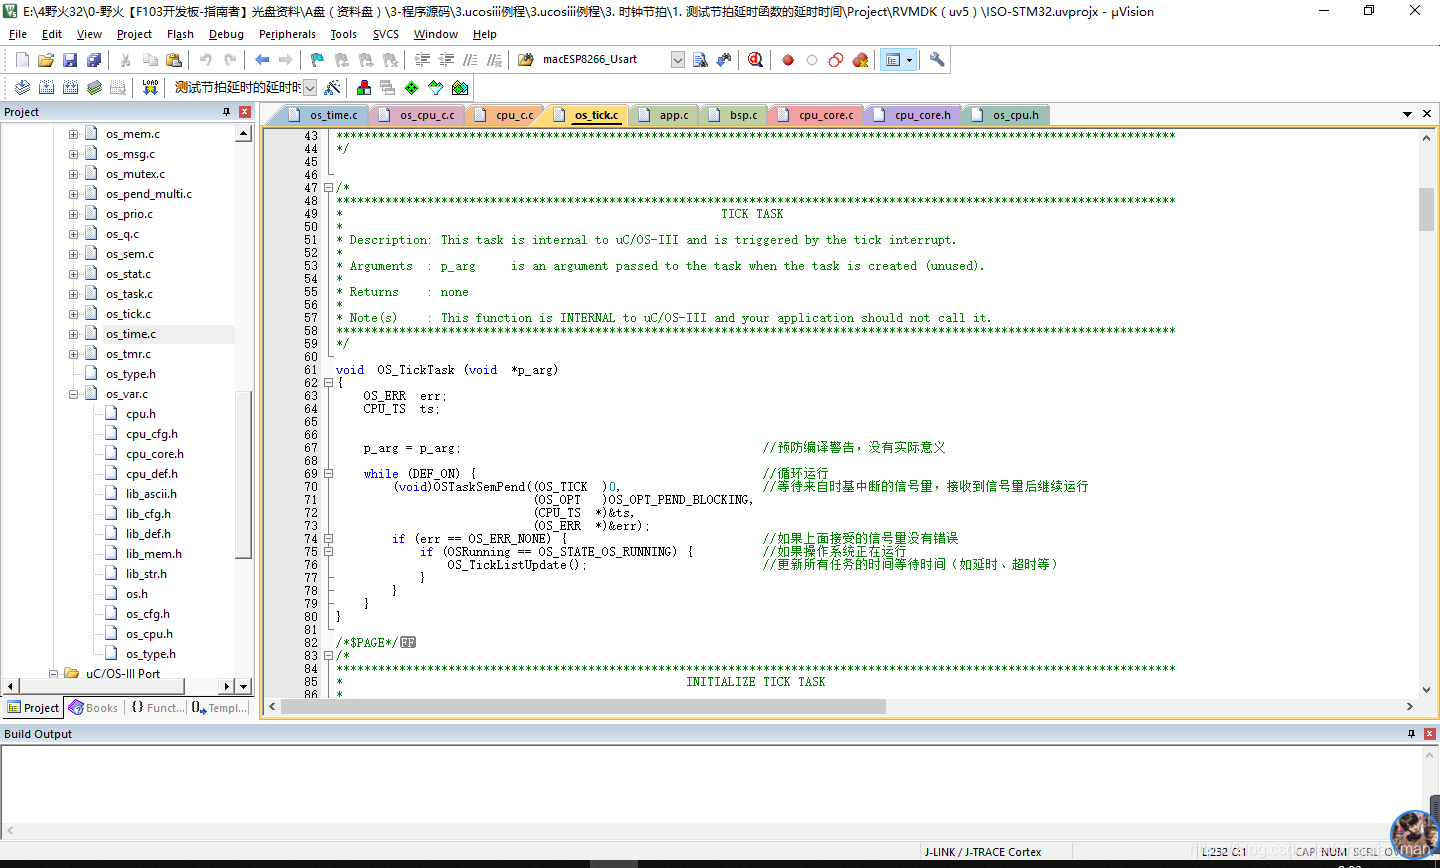Switch to the Functions panel tab
This screenshot has width=1440, height=868.
coord(159,708)
